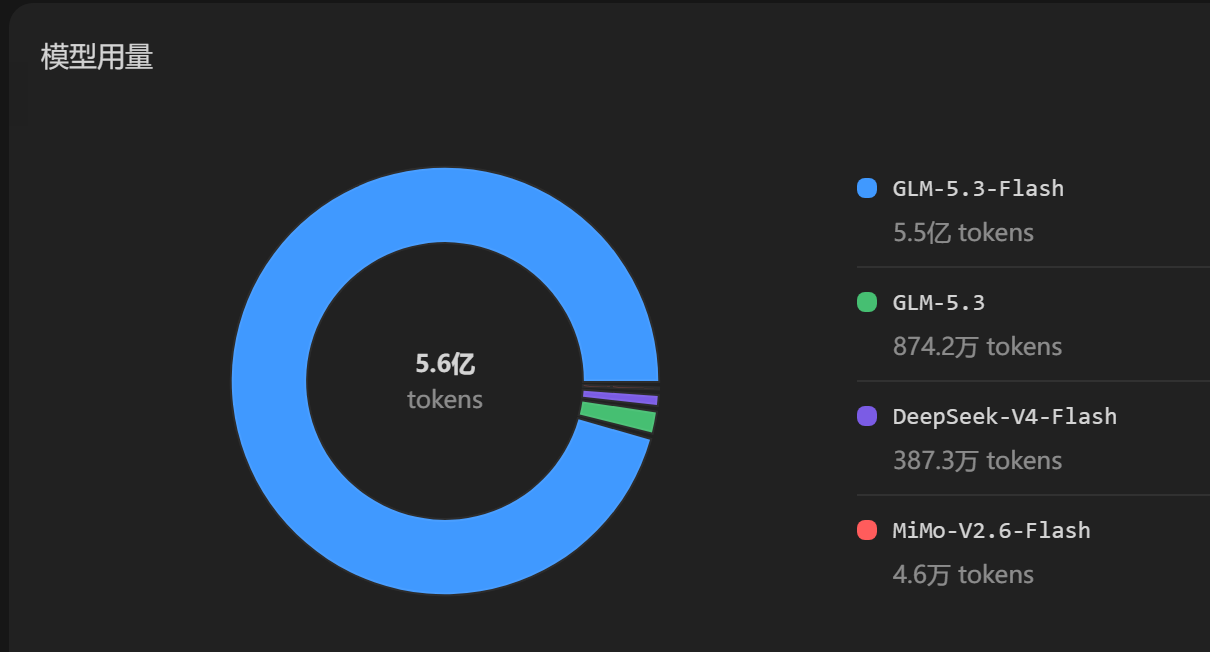
Task: Click the 874.2万 tokens usage value
Action: tap(977, 347)
